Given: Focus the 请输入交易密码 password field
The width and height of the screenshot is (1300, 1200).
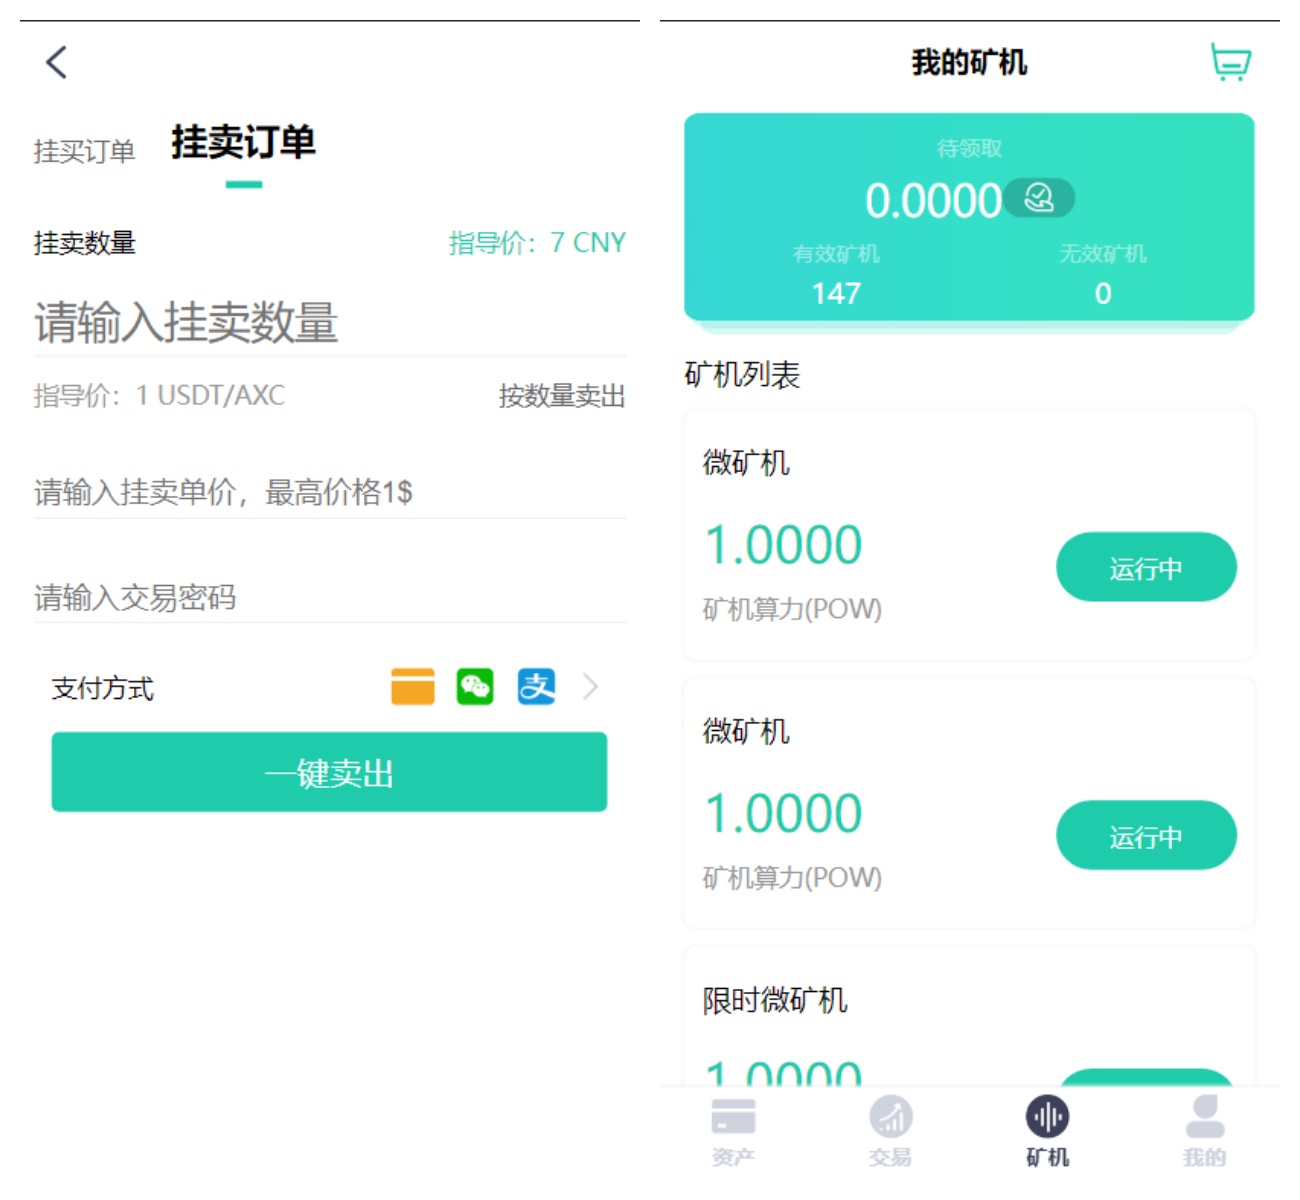Looking at the screenshot, I should [329, 598].
